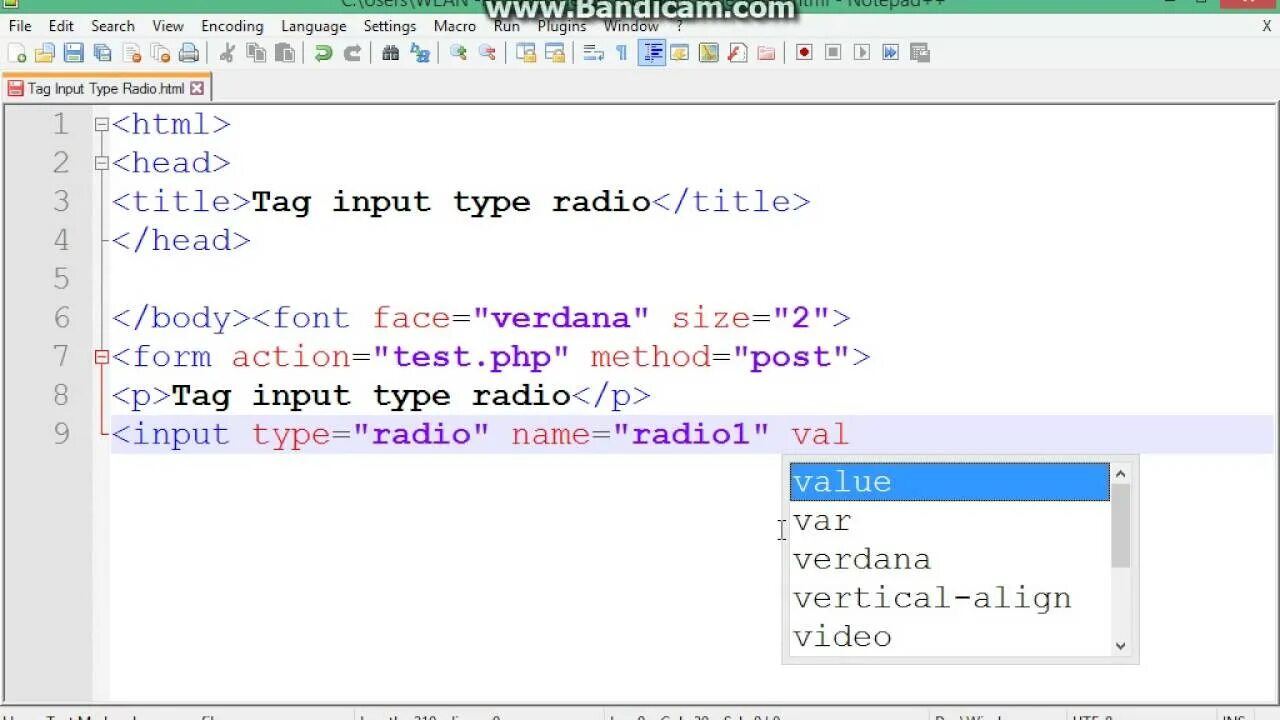Run macro multiple times icon
The image size is (1280, 720).
point(890,53)
